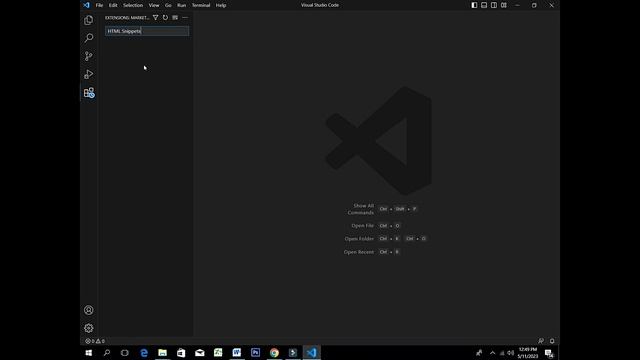
Task: Open the Go menu
Action: pos(168,5)
